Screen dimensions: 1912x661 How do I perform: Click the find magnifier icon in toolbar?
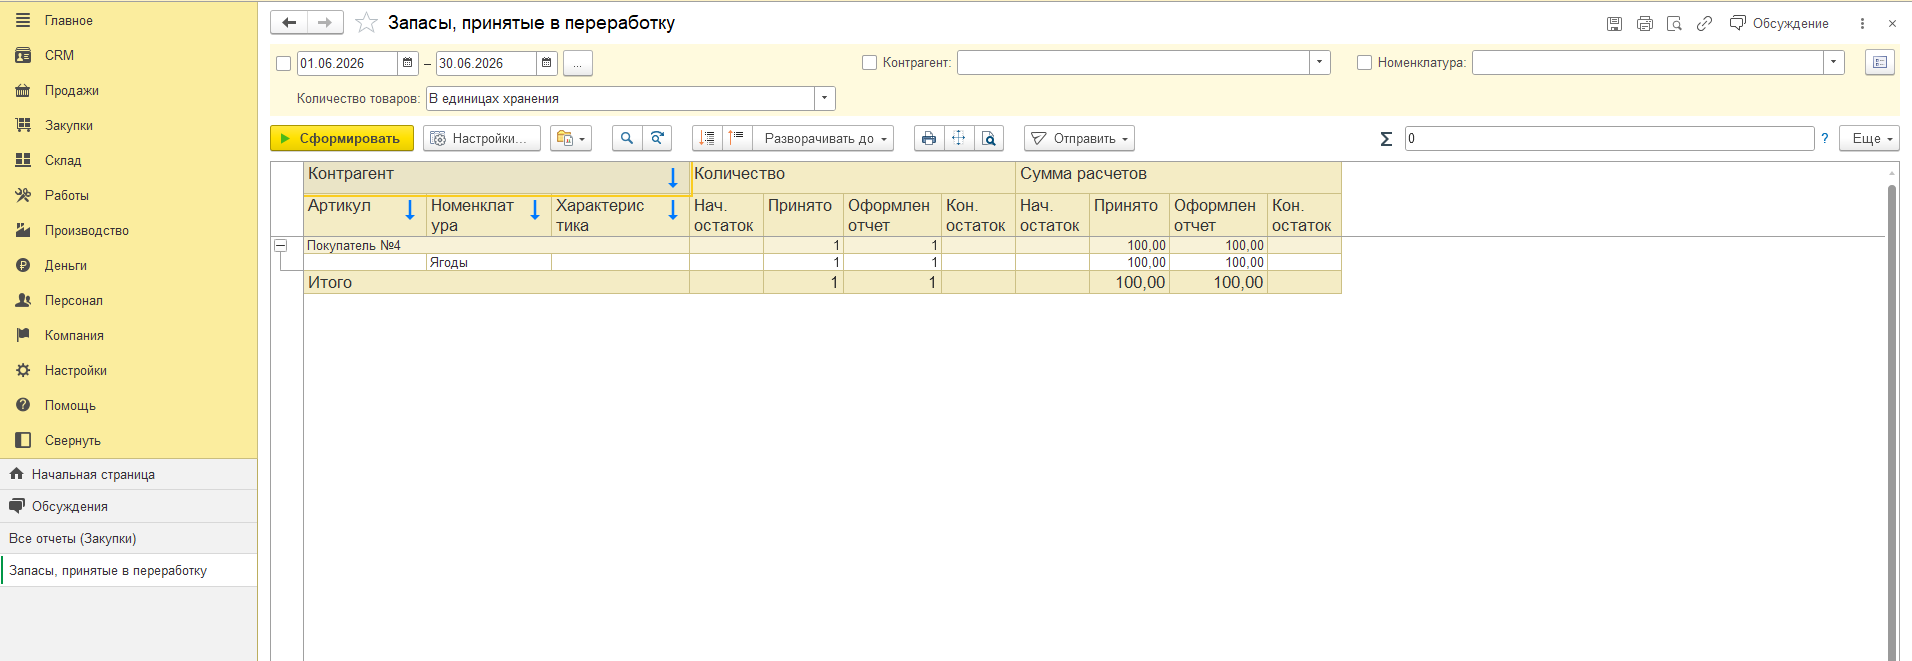(x=627, y=138)
